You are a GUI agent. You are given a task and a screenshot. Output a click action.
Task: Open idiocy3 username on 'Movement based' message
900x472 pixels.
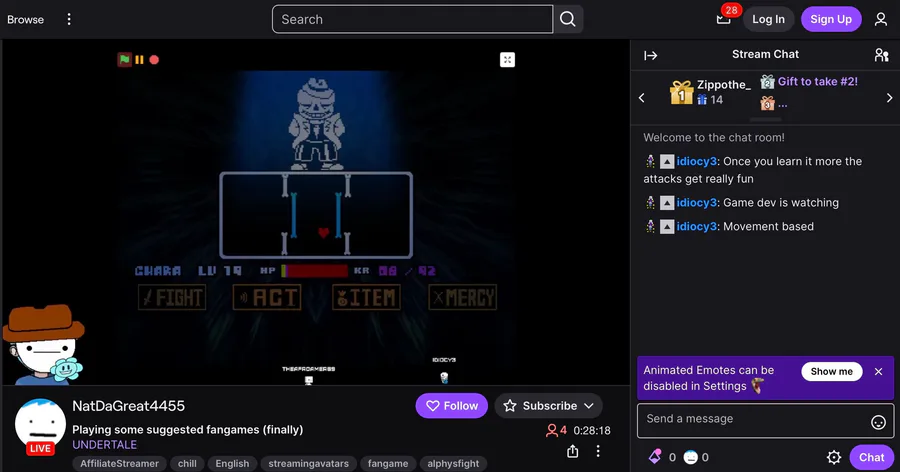click(x=697, y=226)
